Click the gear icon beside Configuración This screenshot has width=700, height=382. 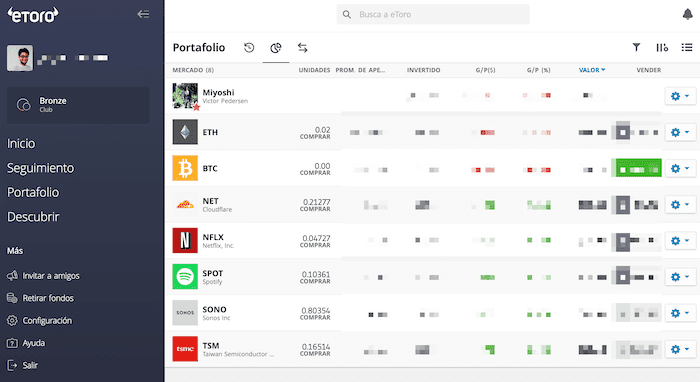(12, 320)
